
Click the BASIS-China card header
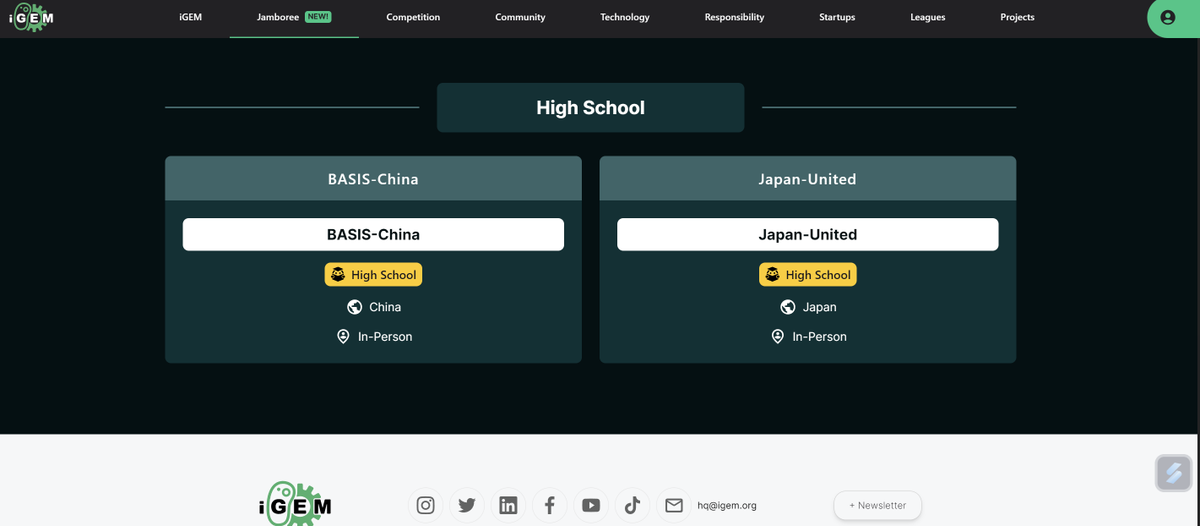pyautogui.click(x=373, y=179)
